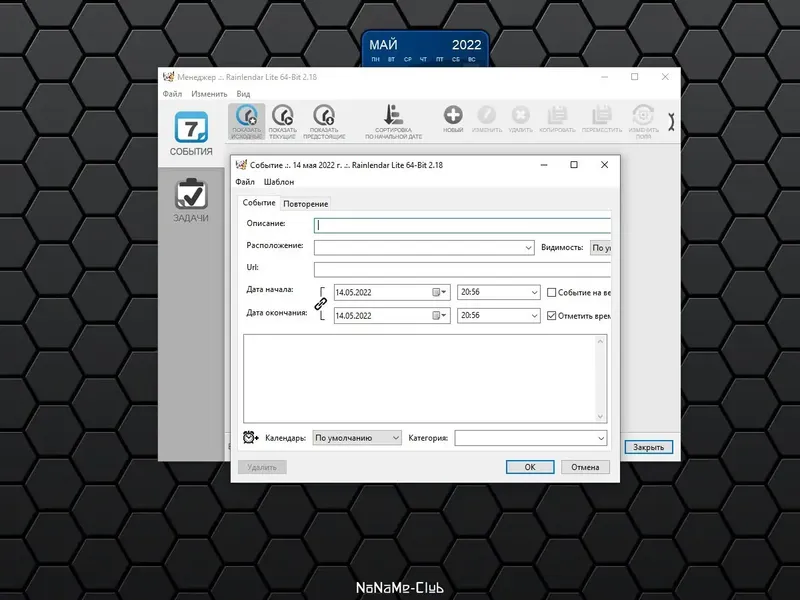Open the Видимость dropdown

point(600,248)
